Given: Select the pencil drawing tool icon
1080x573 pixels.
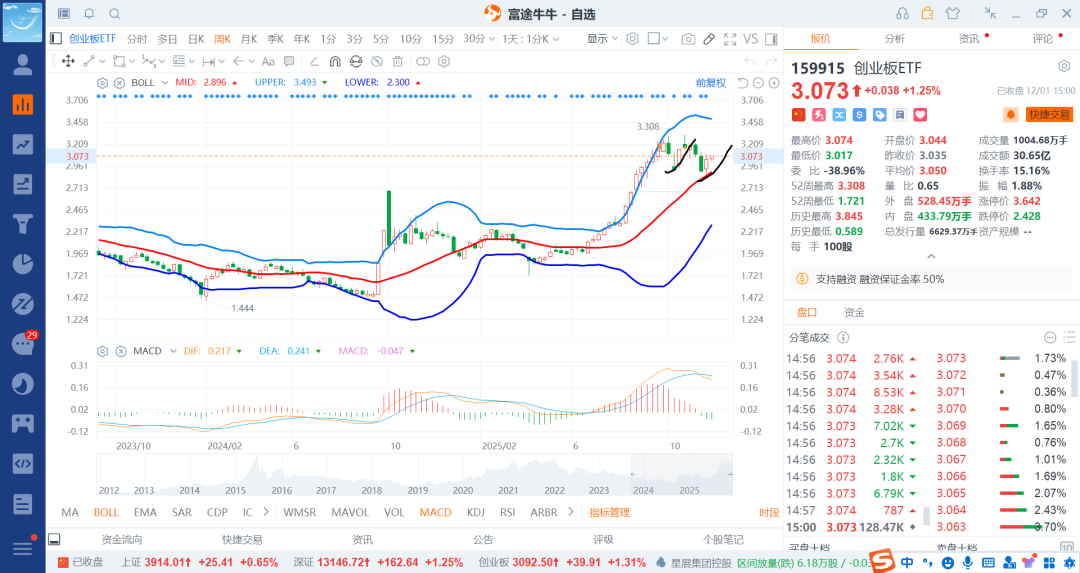Looking at the screenshot, I should [x=709, y=39].
